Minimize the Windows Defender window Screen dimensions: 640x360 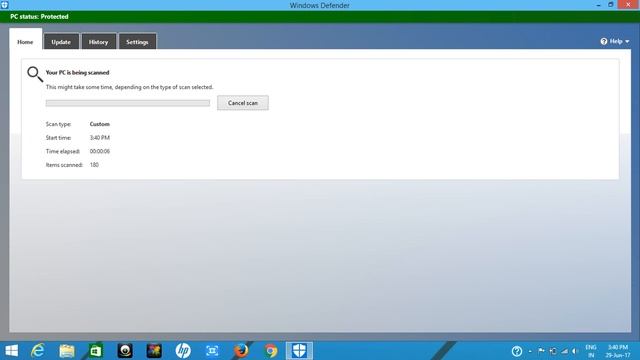coord(598,5)
